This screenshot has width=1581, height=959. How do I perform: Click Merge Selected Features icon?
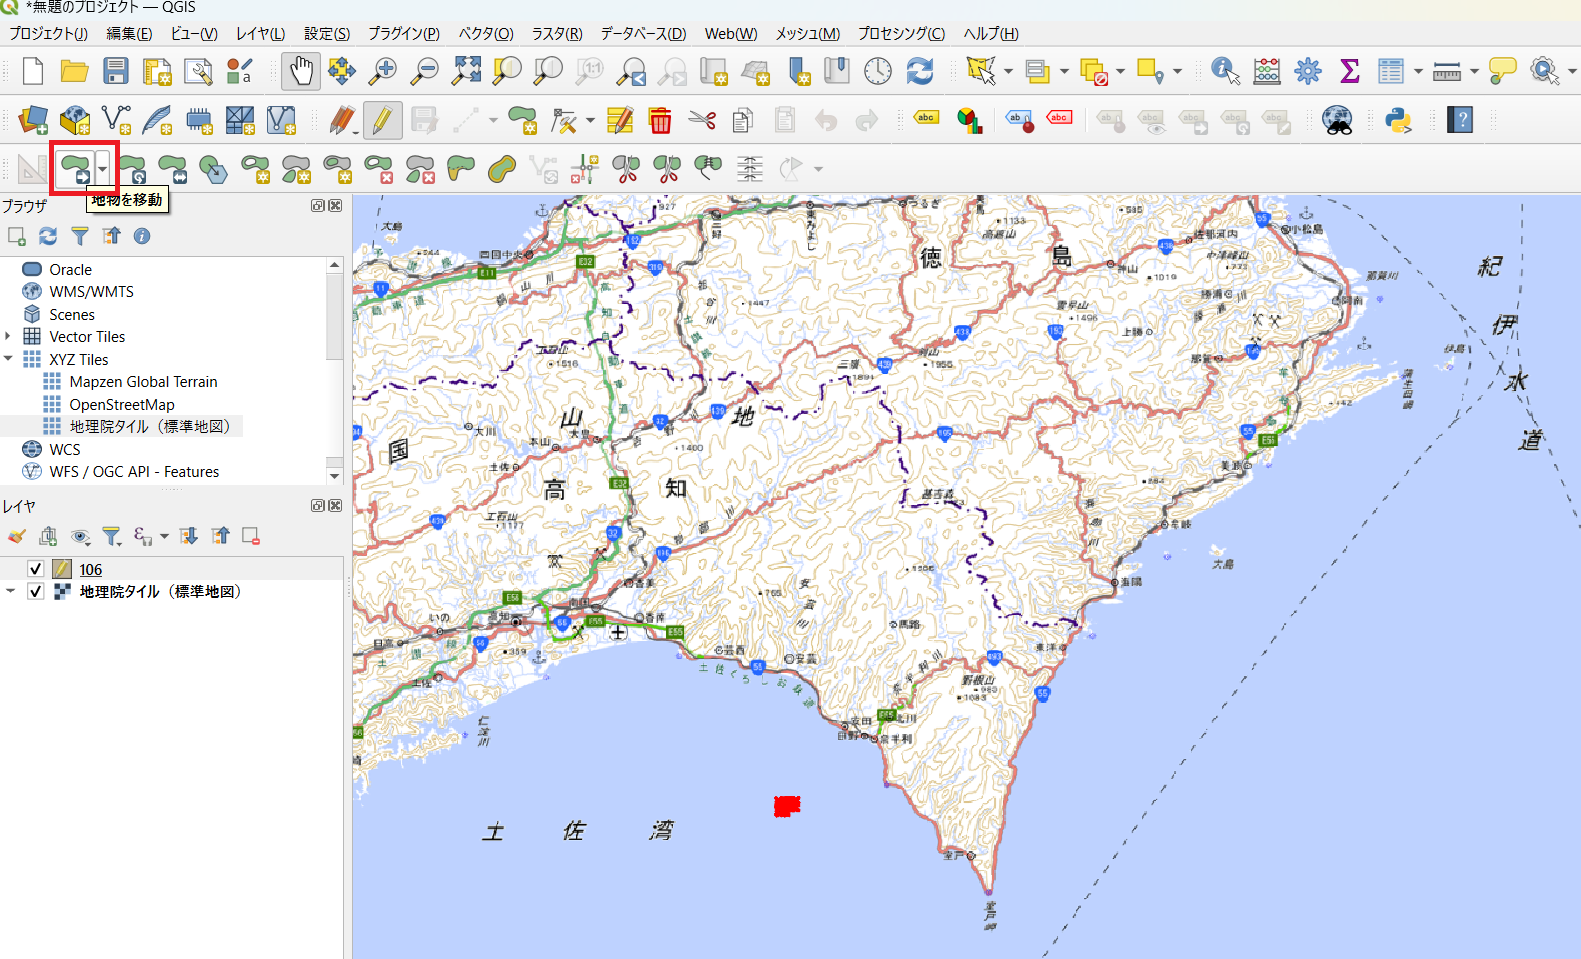click(708, 169)
